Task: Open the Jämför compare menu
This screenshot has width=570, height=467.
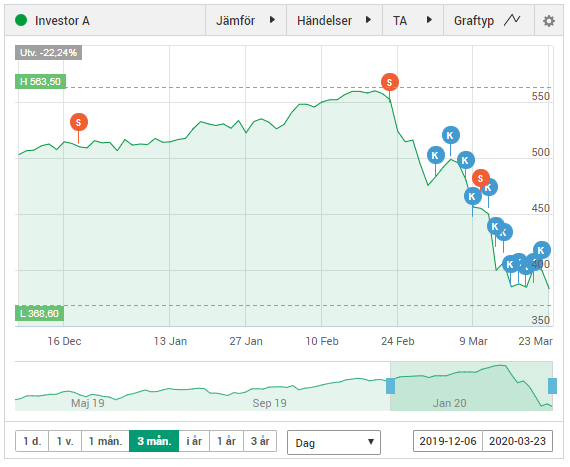Action: pyautogui.click(x=246, y=20)
